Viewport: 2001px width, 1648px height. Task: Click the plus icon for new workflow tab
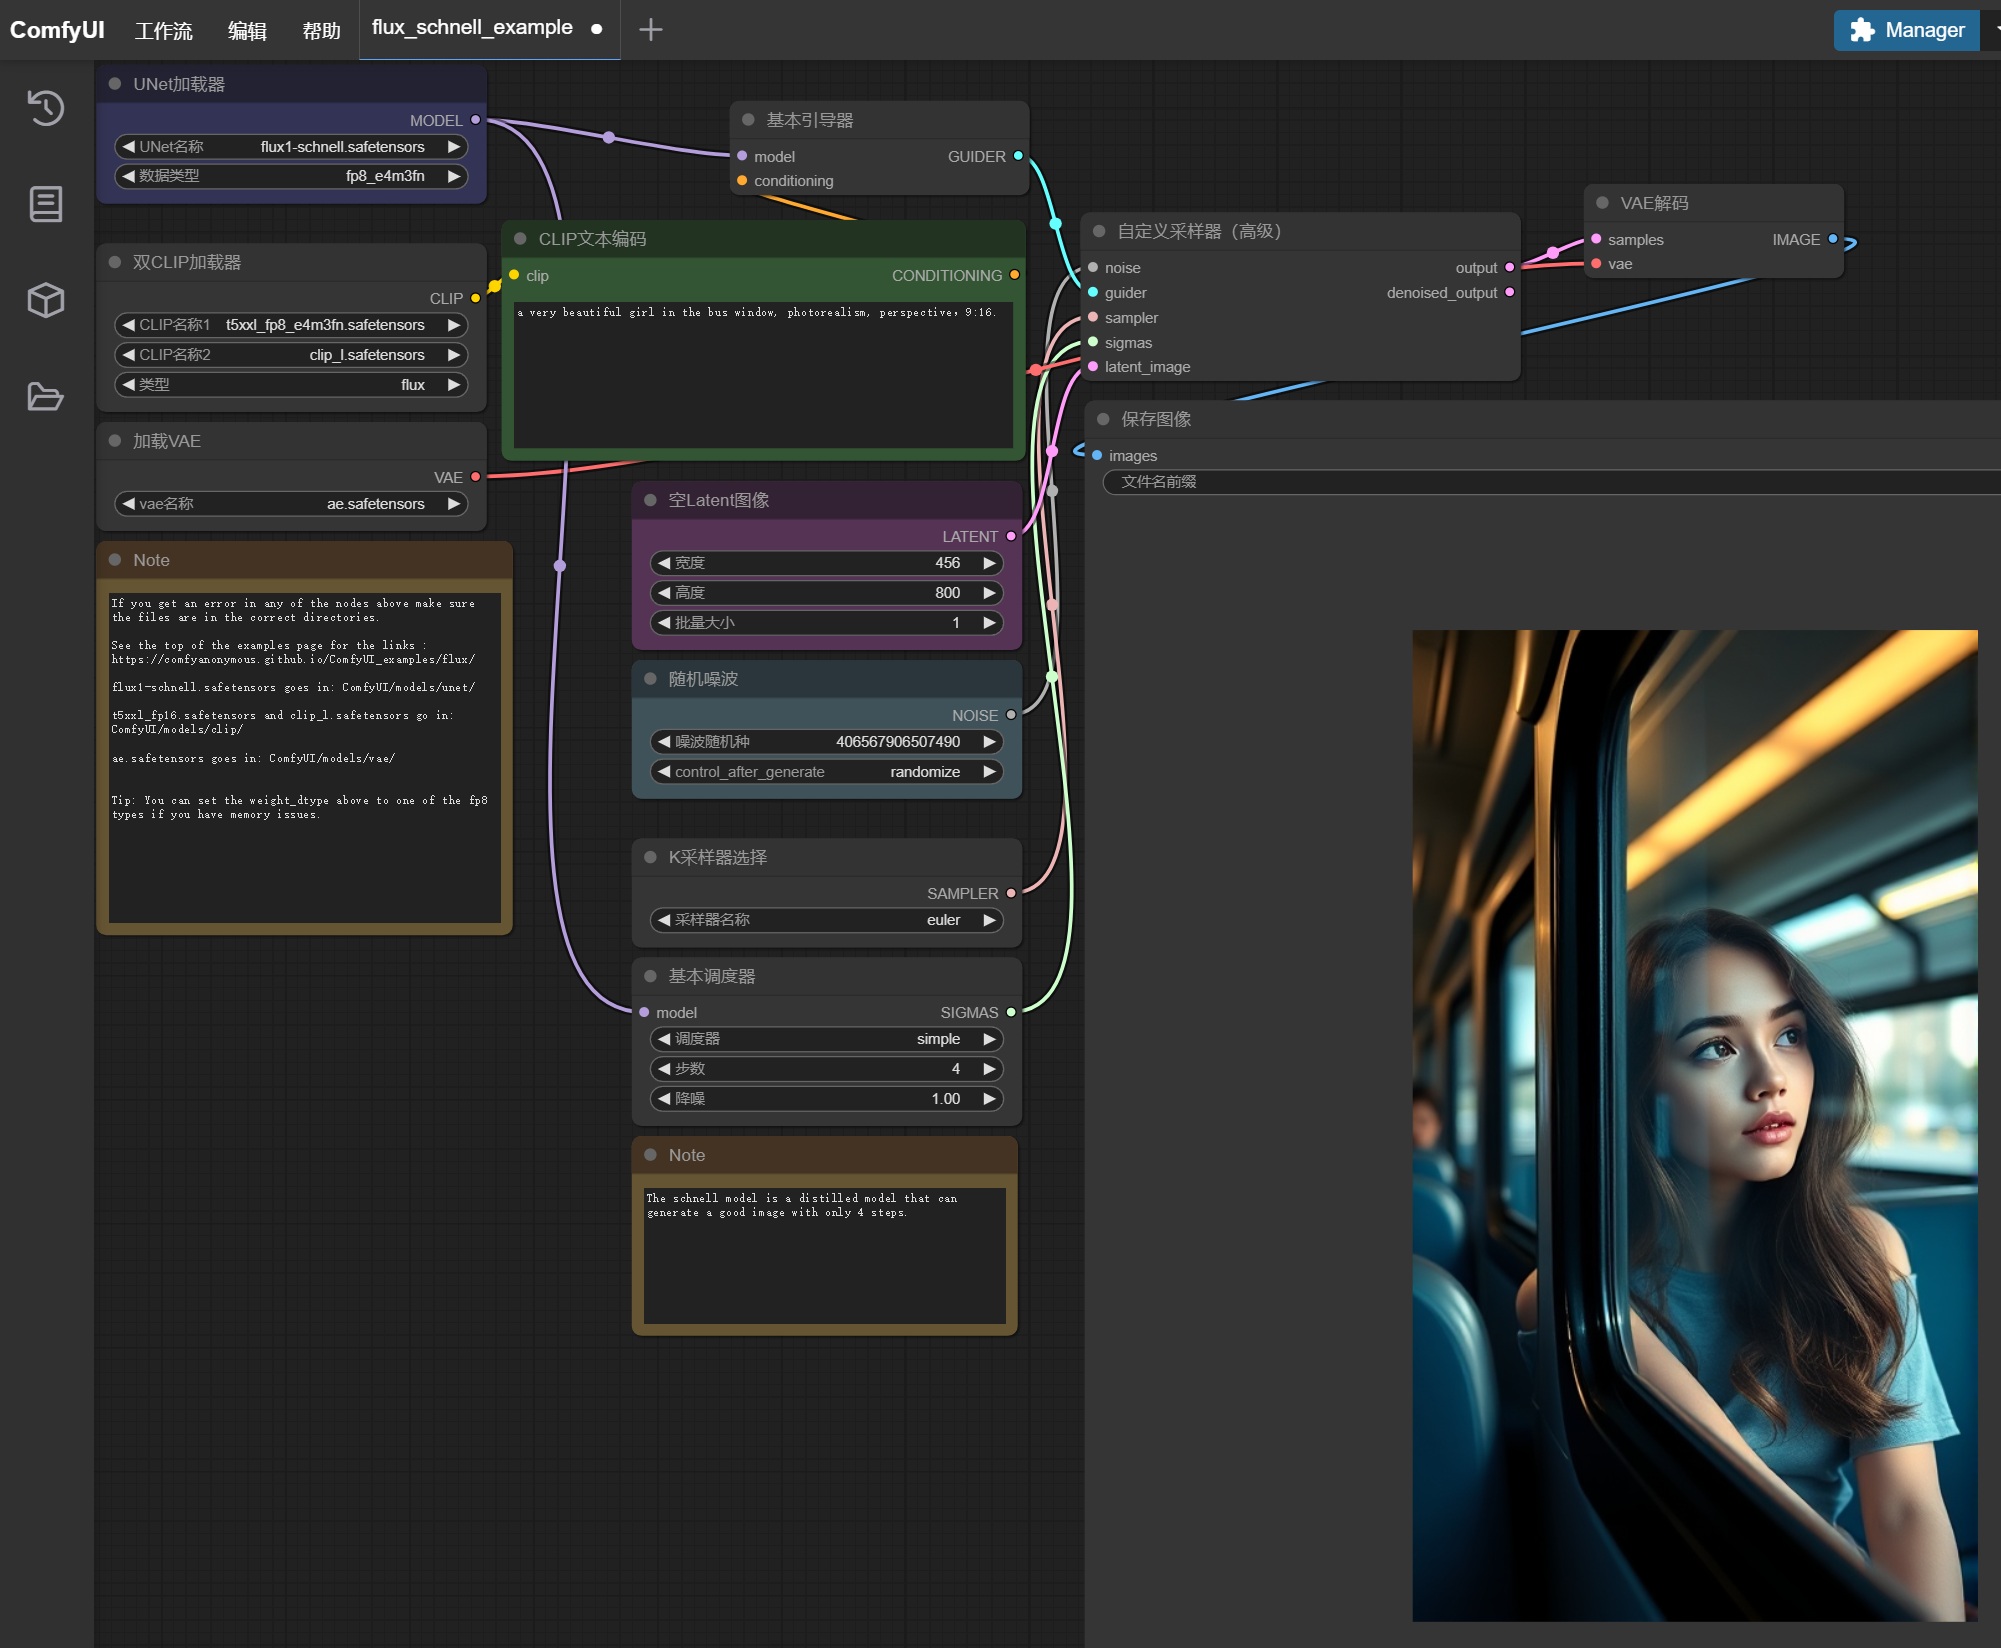[650, 30]
